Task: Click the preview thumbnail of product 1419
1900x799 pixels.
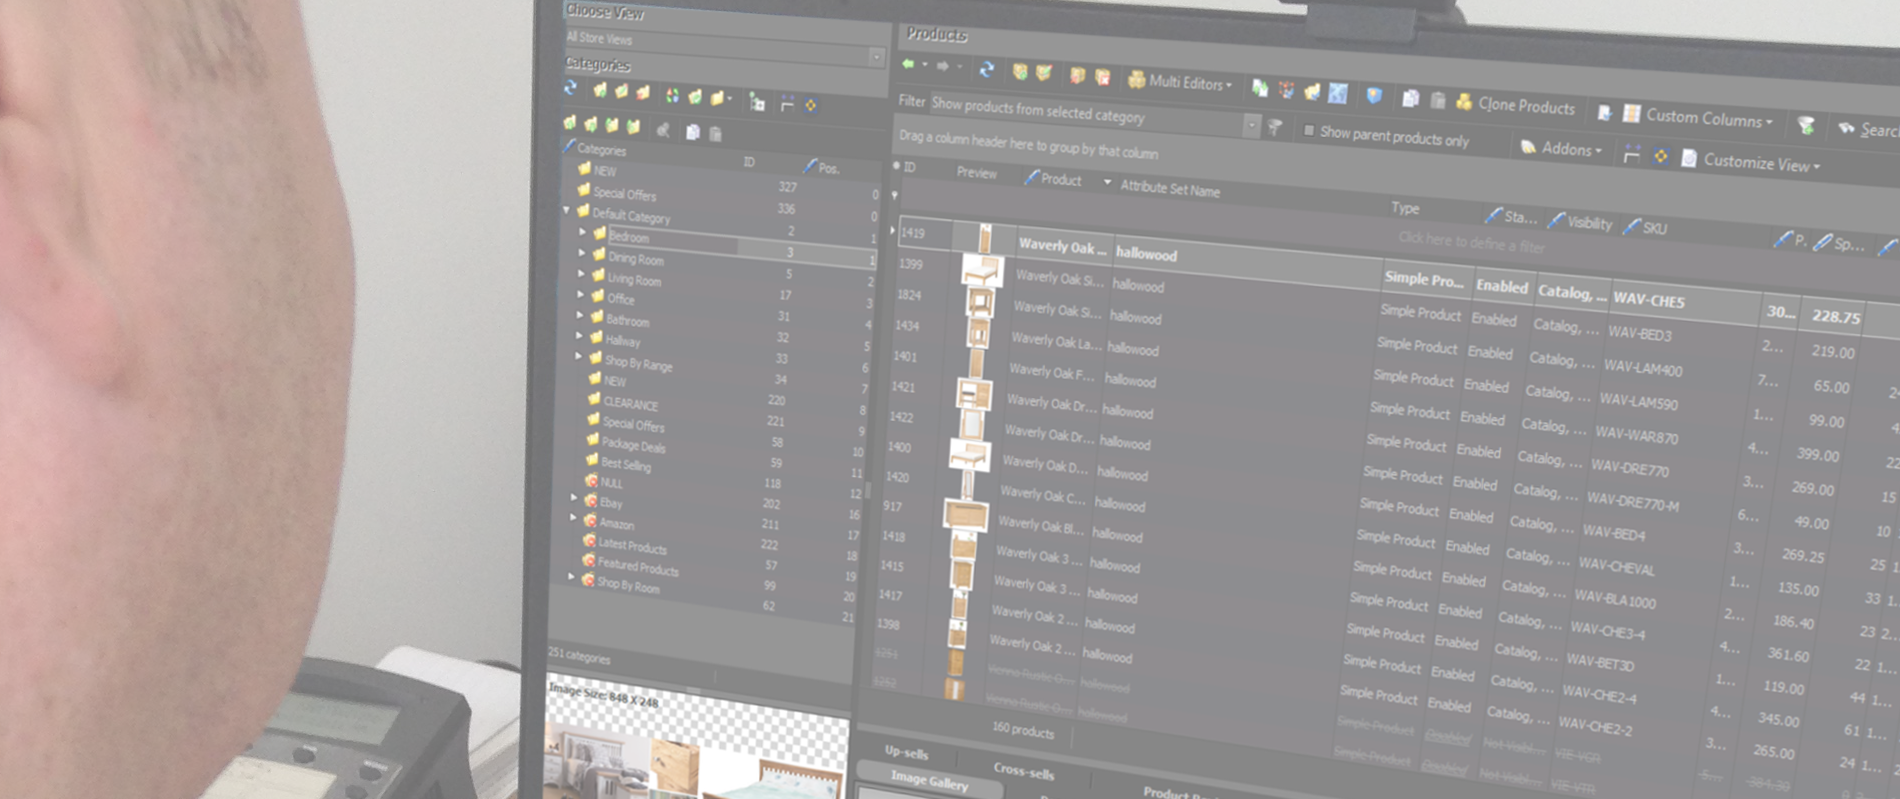Action: (x=984, y=238)
